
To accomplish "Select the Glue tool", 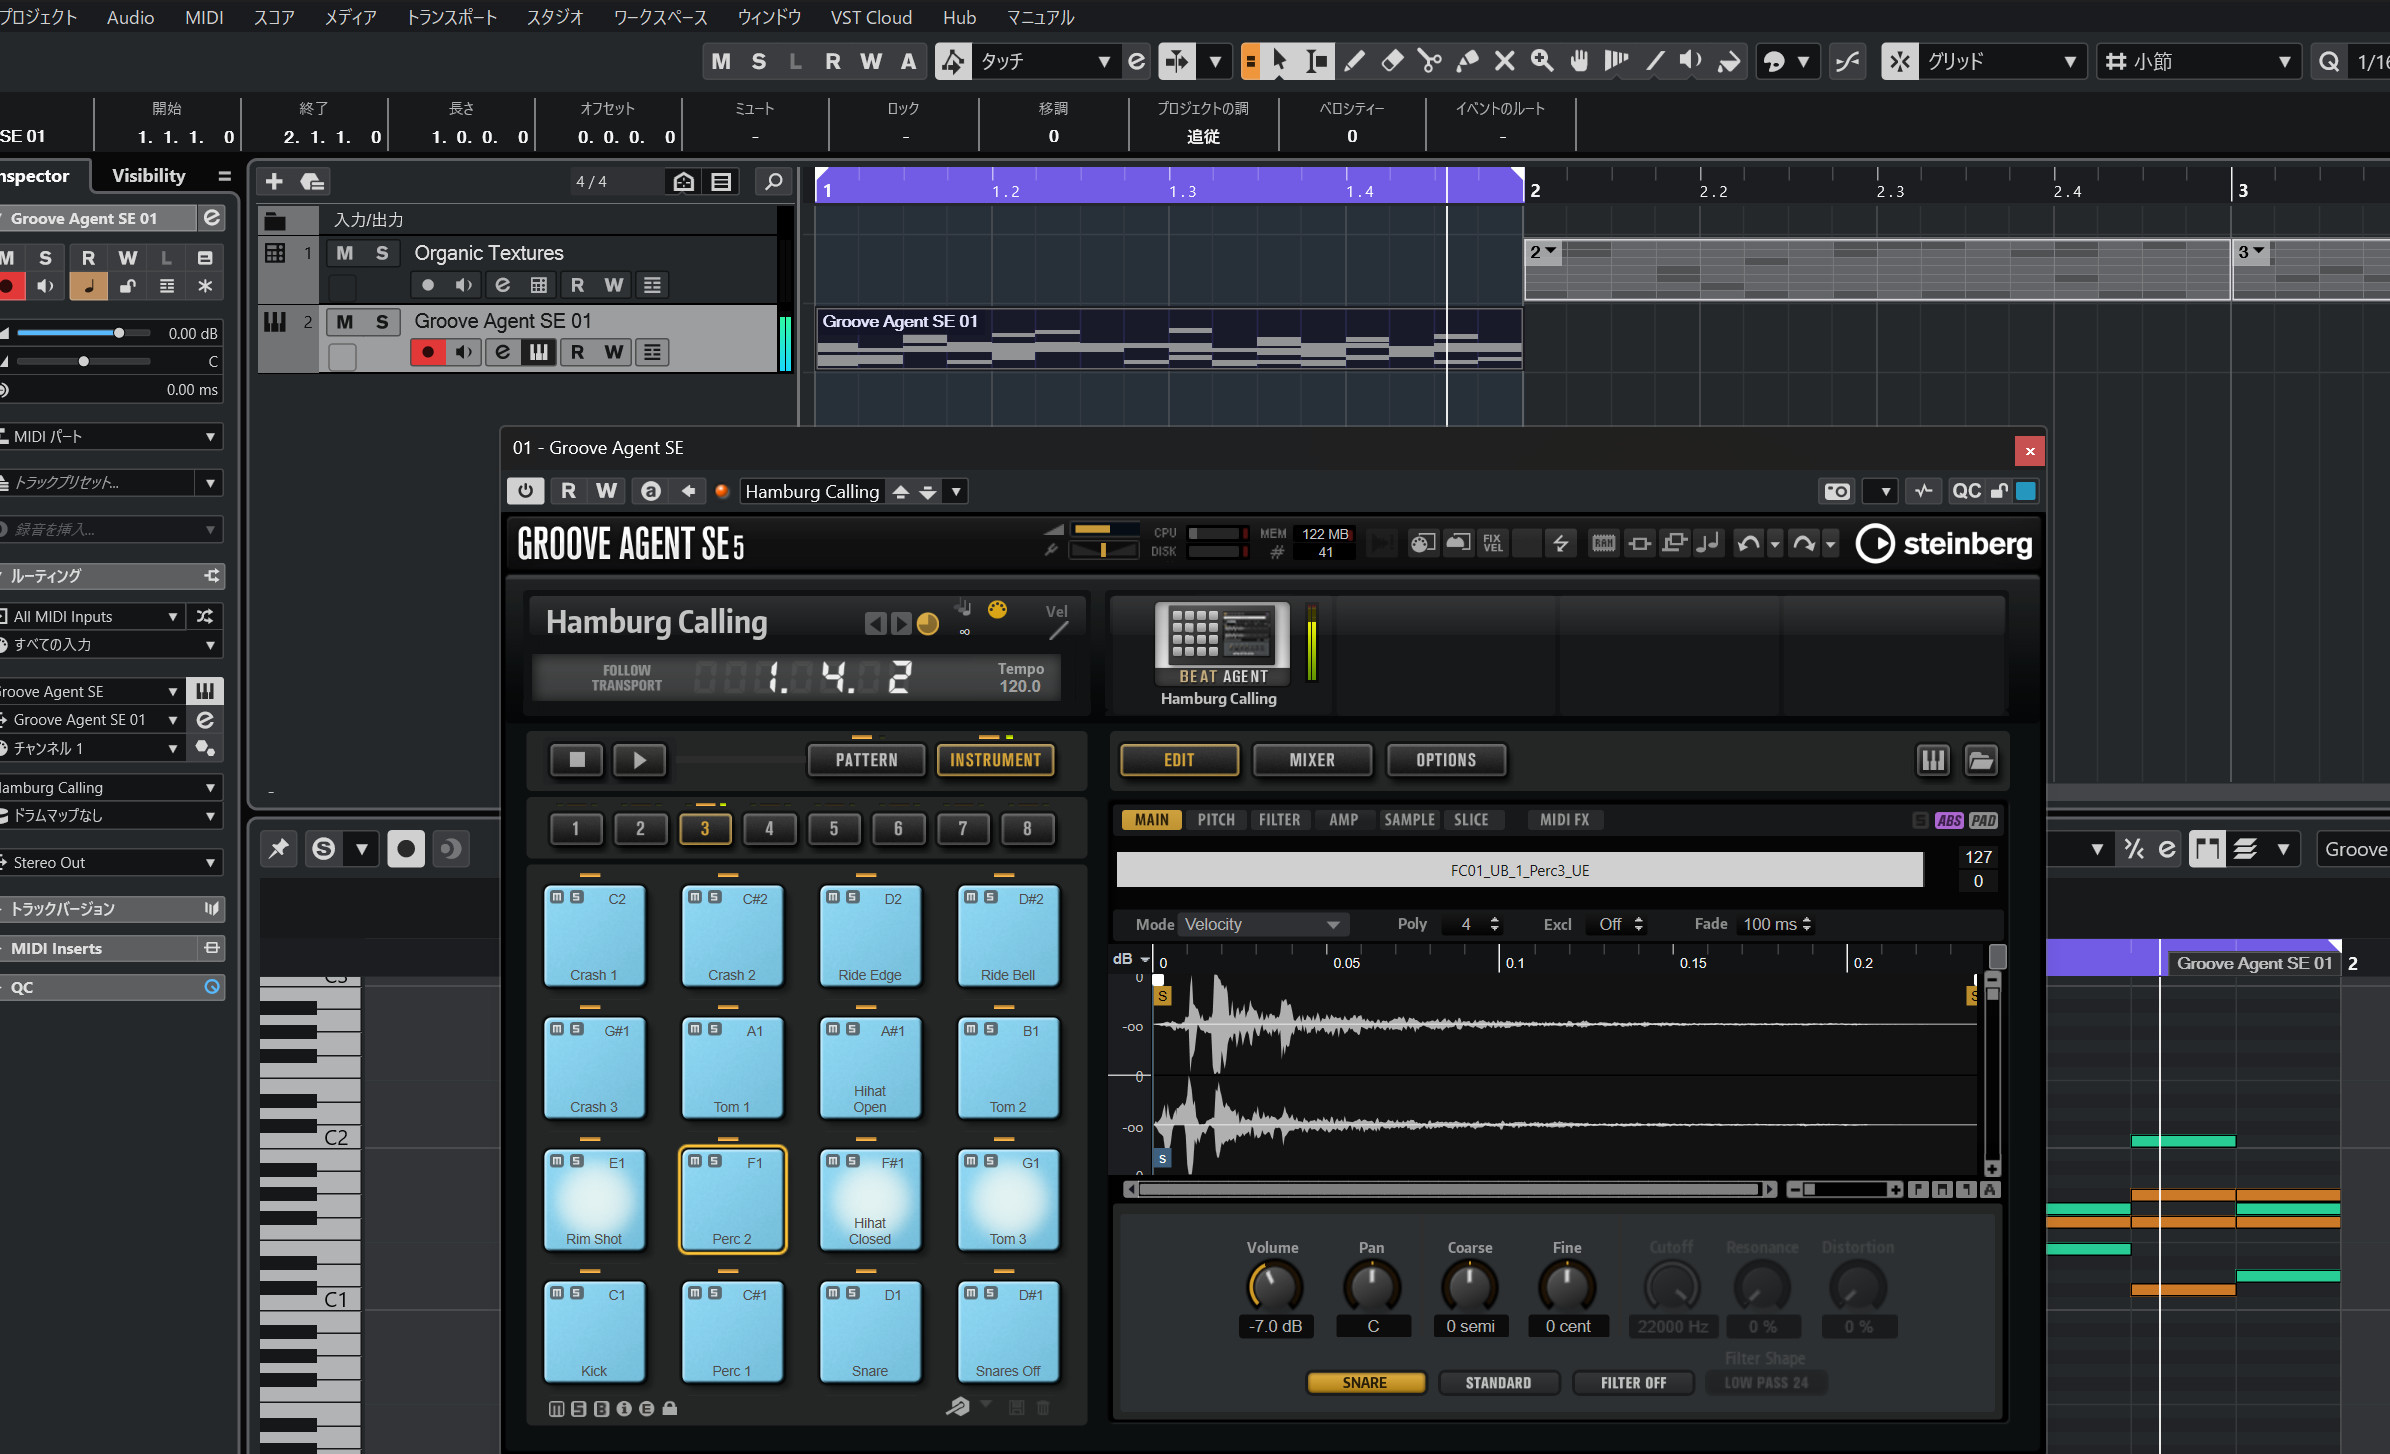I will [1467, 62].
